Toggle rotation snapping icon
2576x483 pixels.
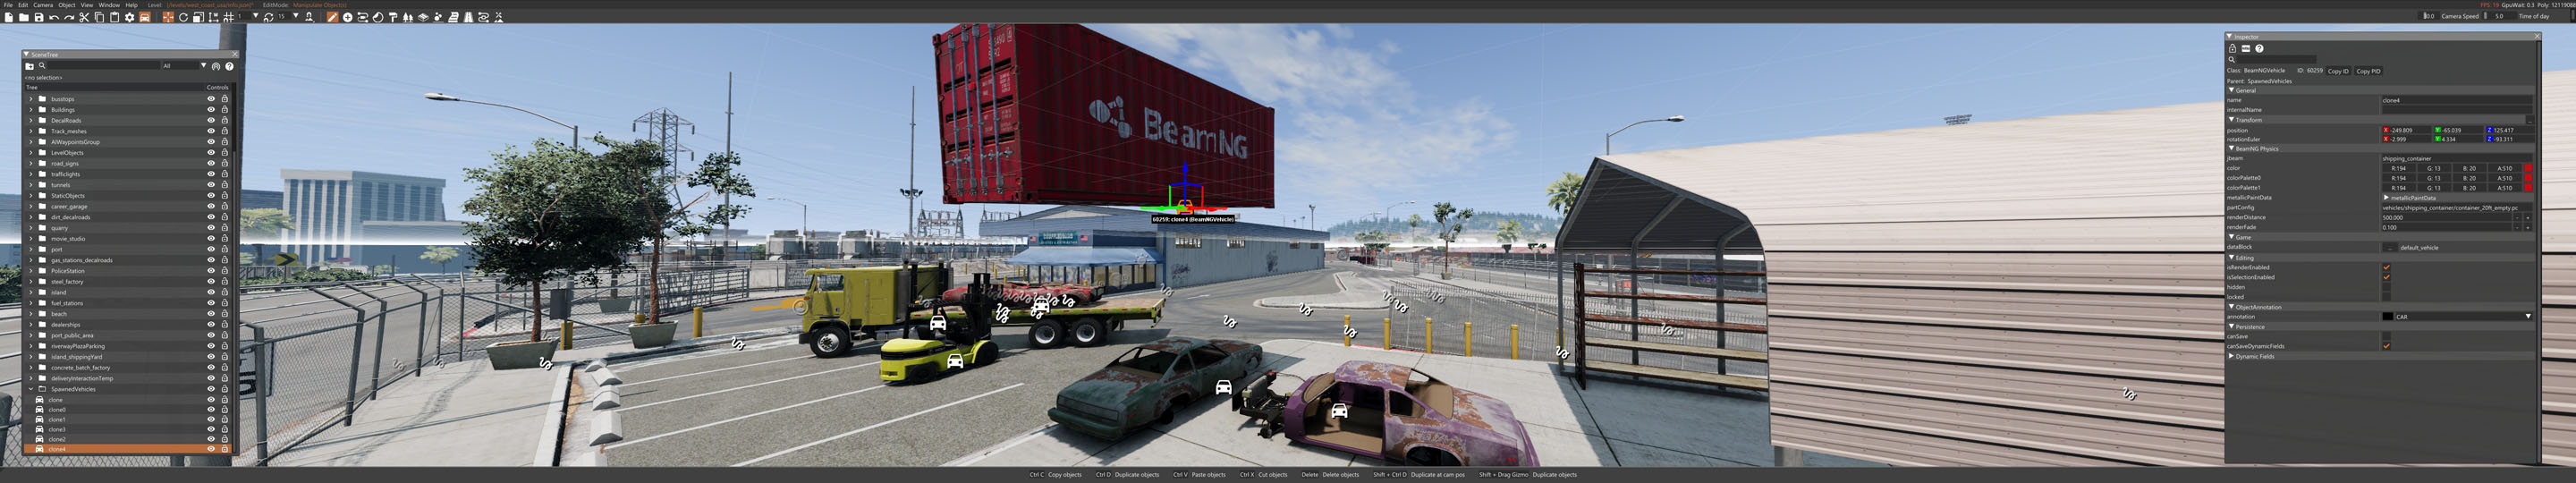(268, 17)
